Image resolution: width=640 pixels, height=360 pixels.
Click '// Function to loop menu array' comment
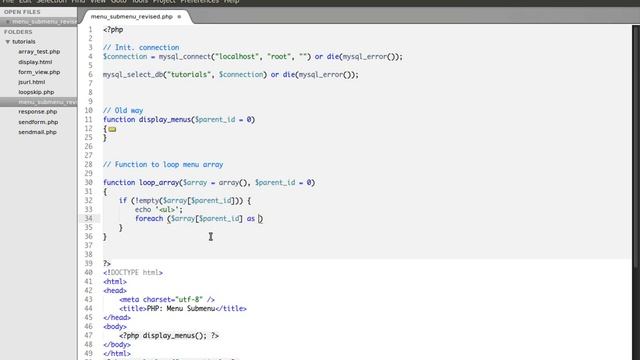(x=163, y=164)
